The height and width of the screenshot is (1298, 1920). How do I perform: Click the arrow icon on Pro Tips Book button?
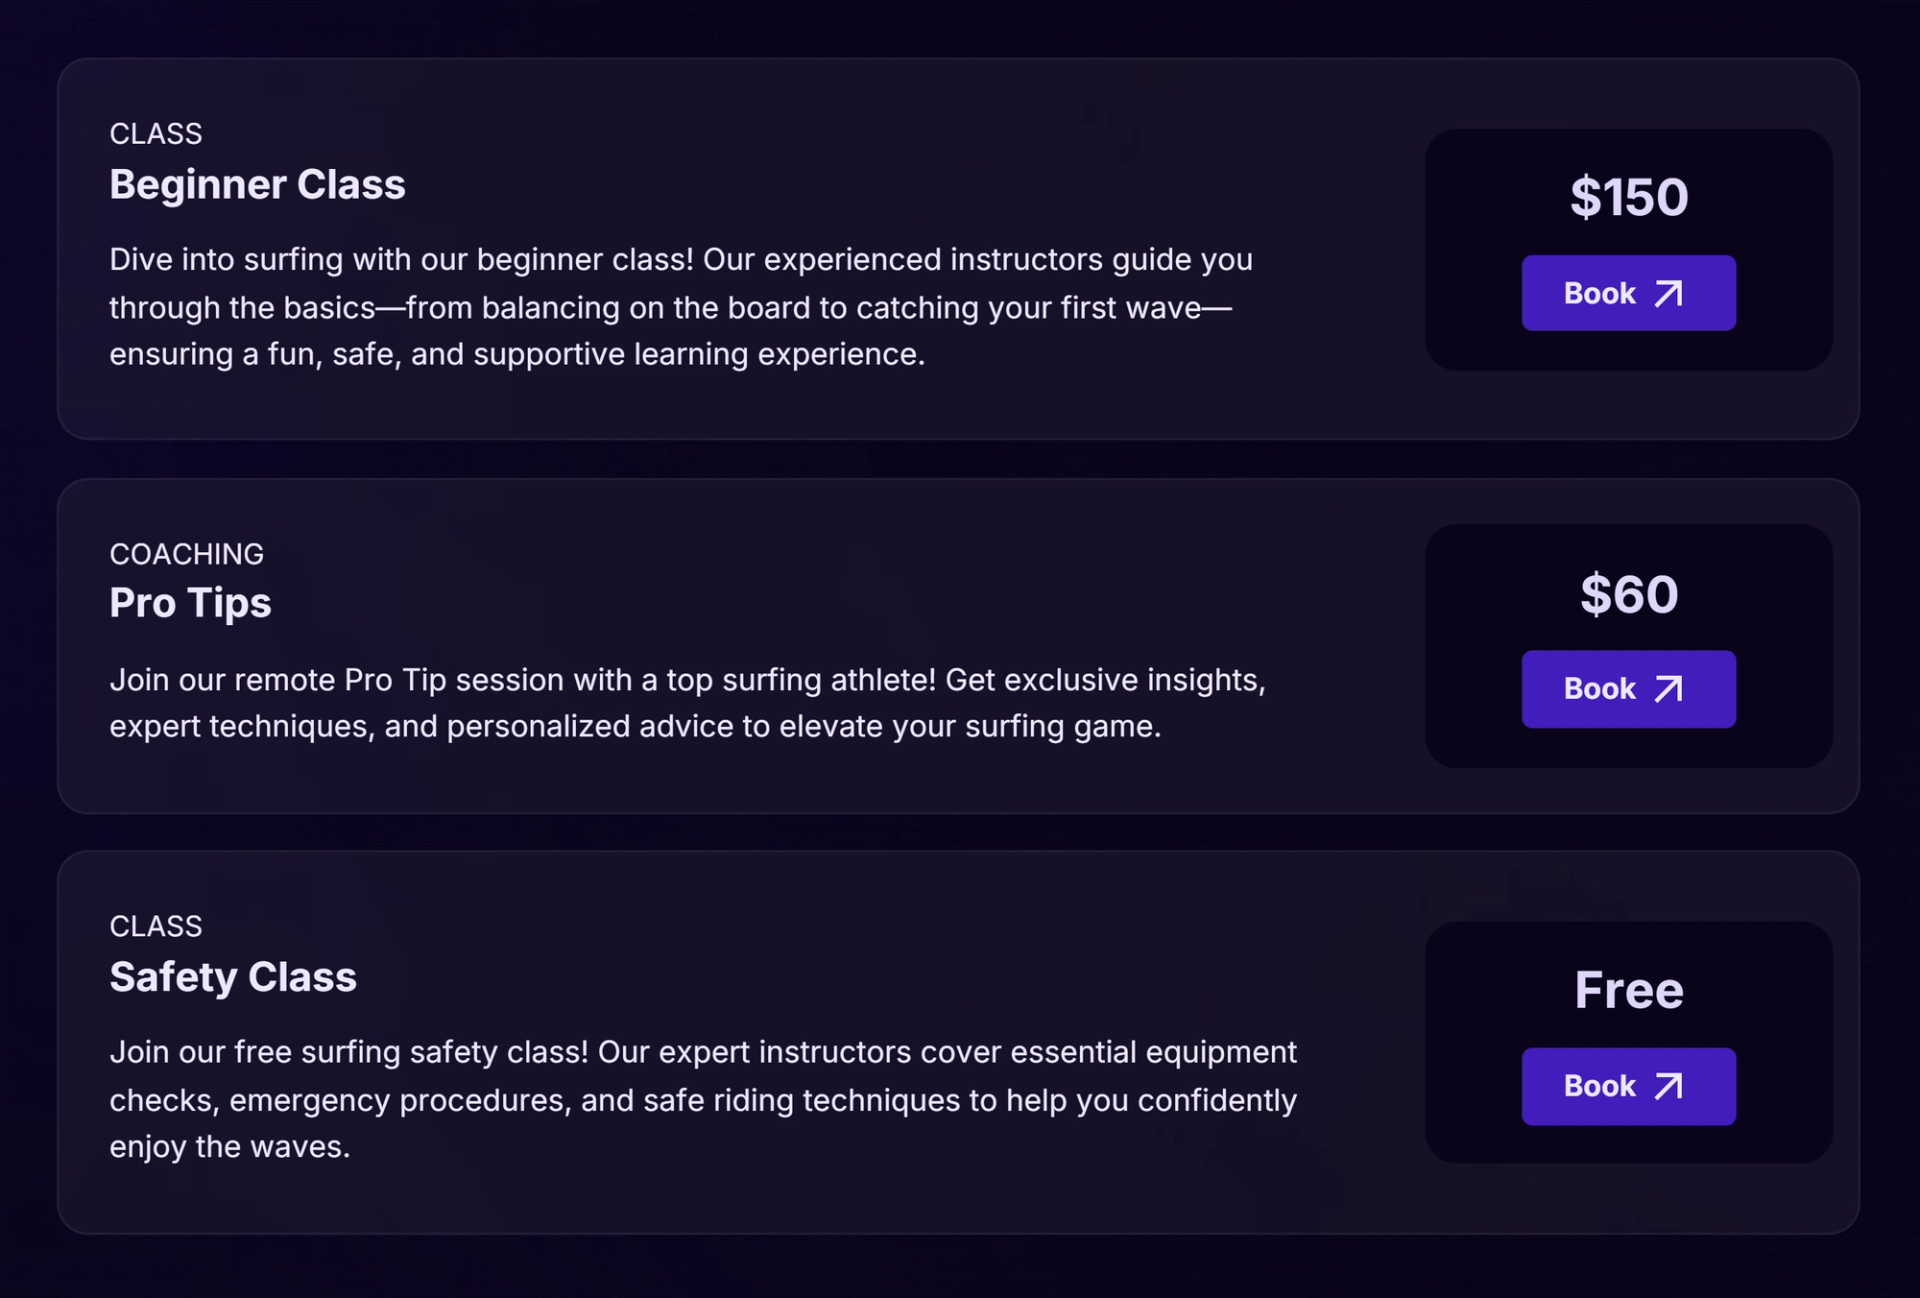pos(1668,689)
